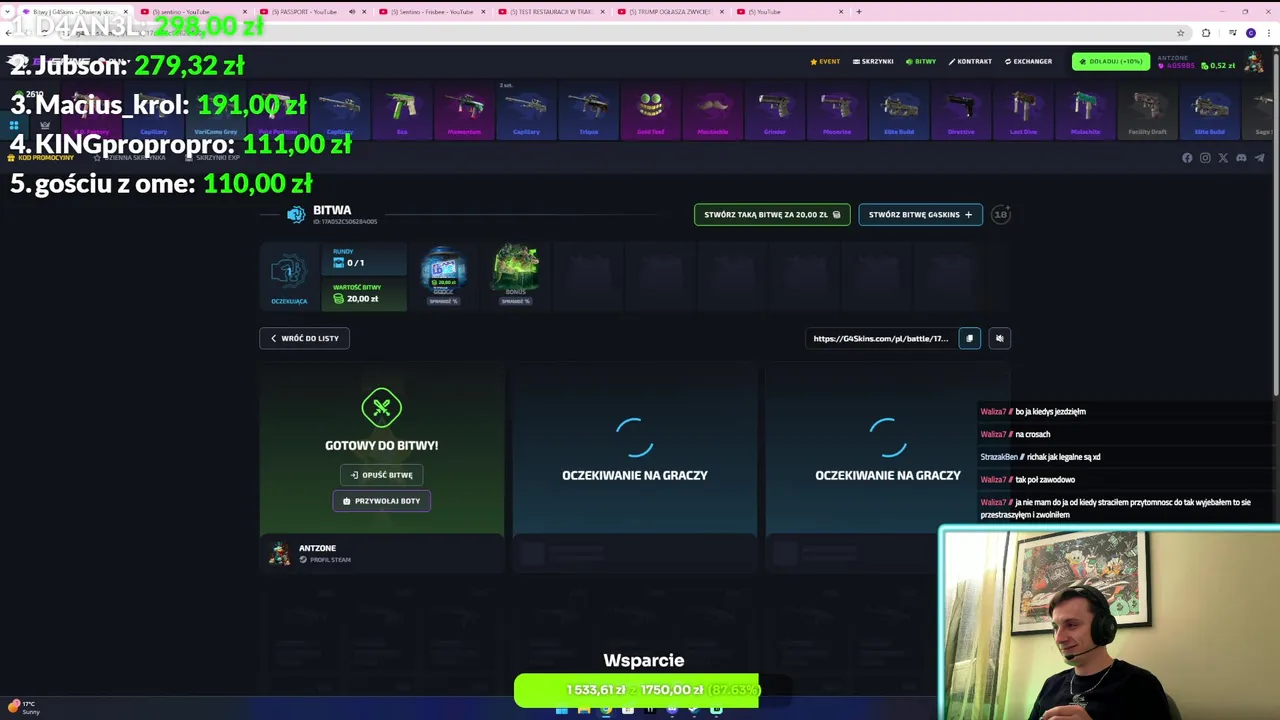
Task: Click the Triqua skin in drop feed
Action: [588, 112]
